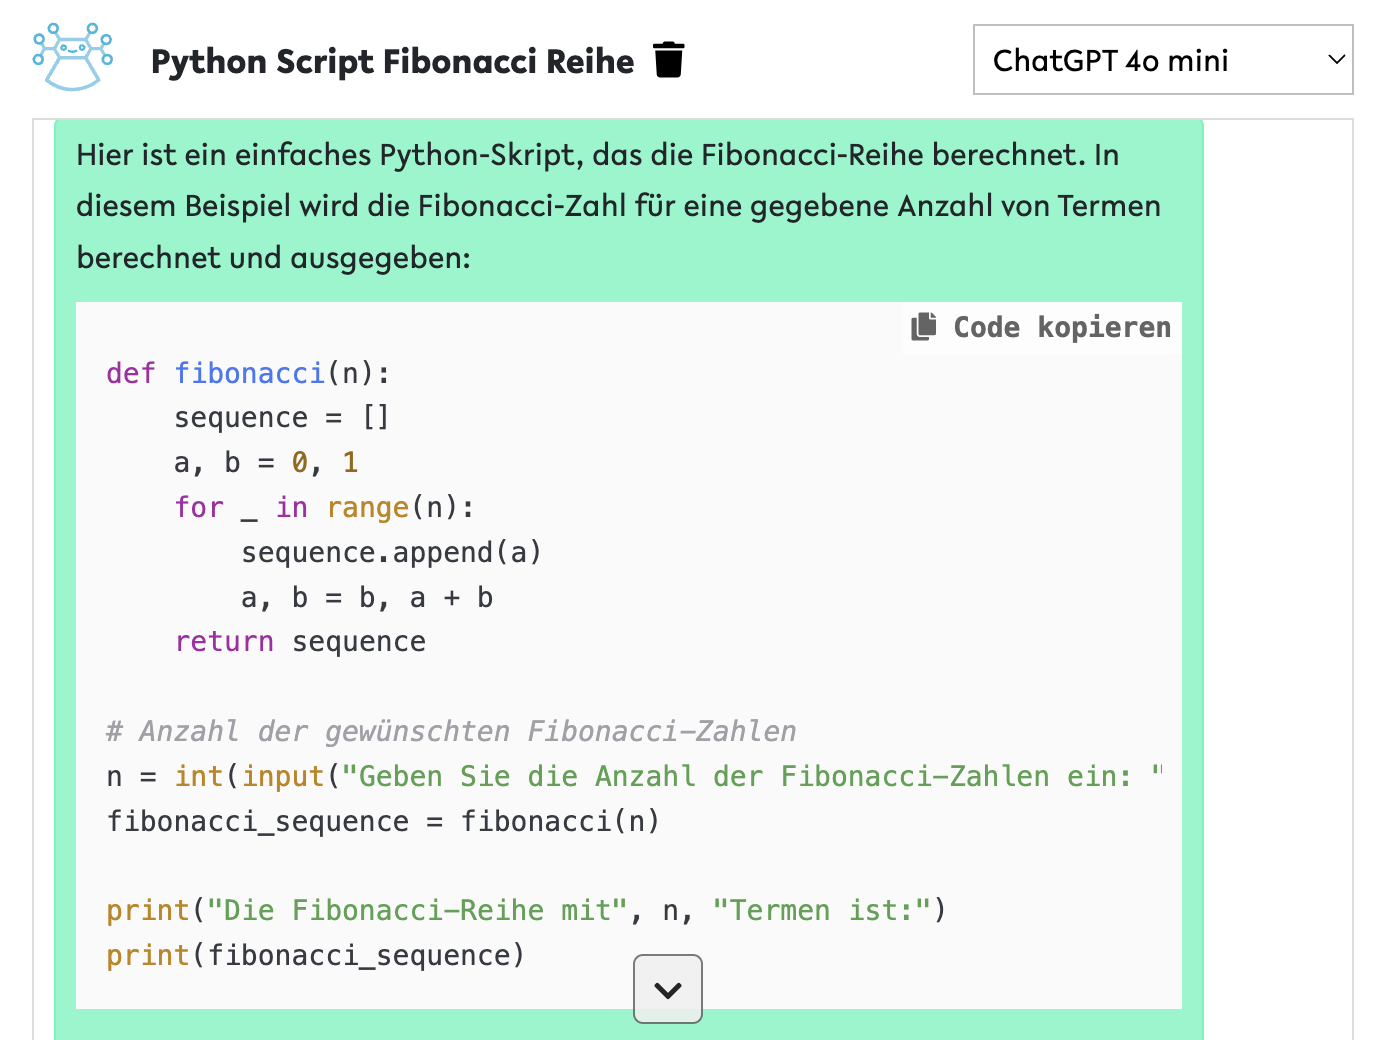Screen dimensions: 1388x1040
Task: Click the sequence = [] code line
Action: 281,417
